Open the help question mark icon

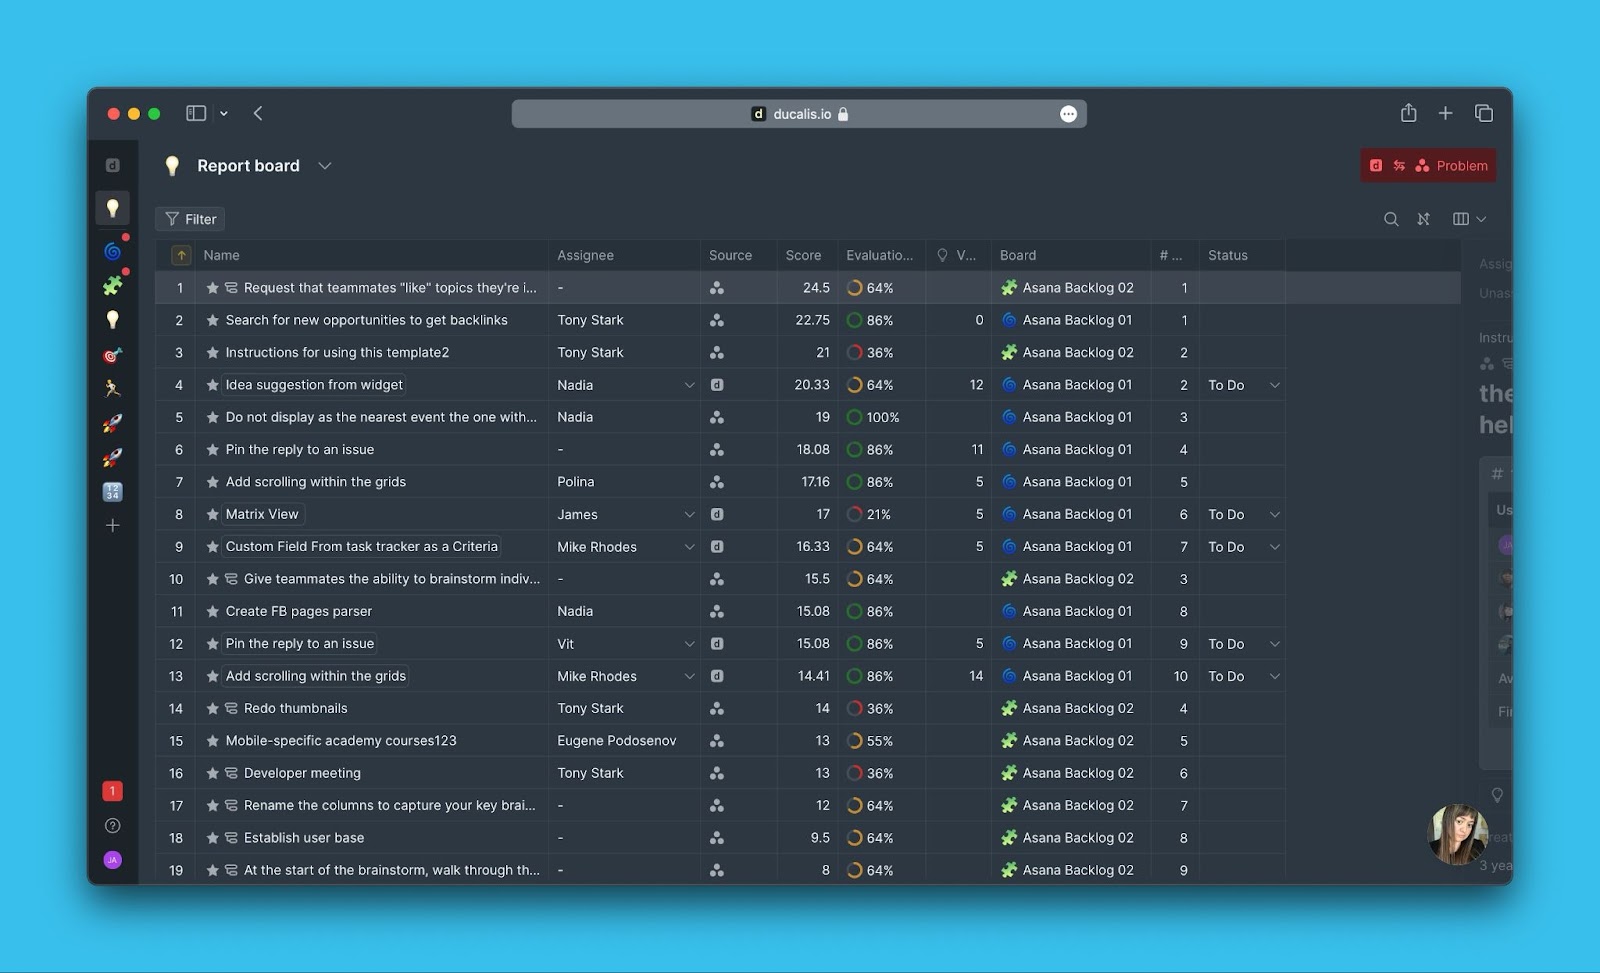[112, 826]
